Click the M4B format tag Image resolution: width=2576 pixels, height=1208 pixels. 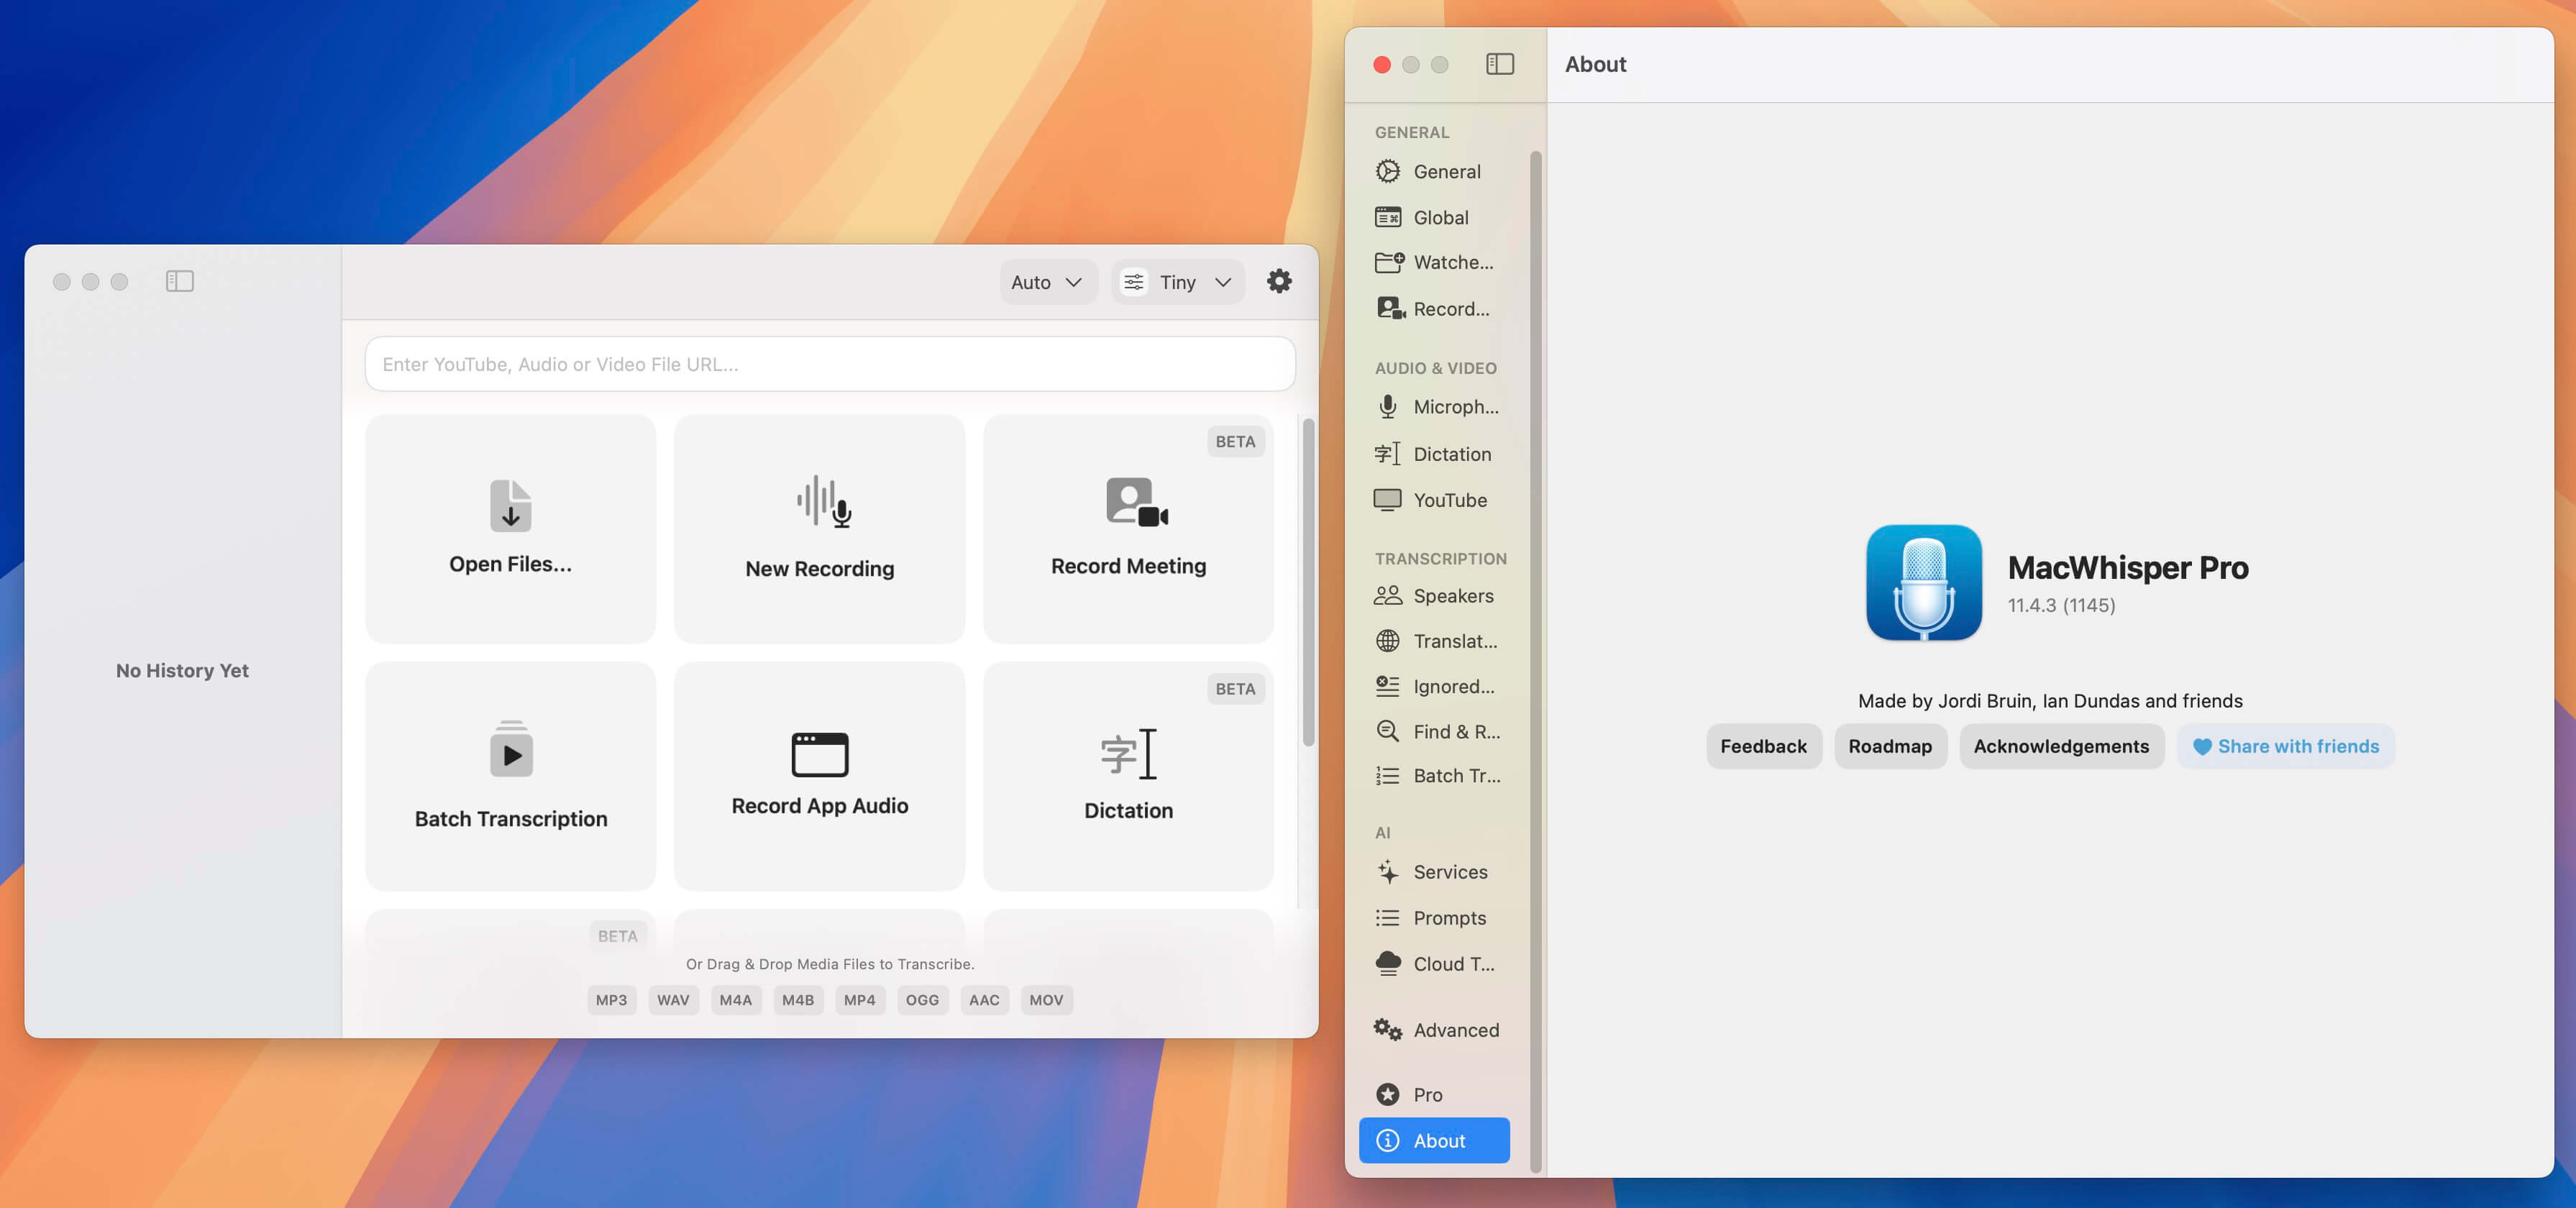(x=798, y=1000)
